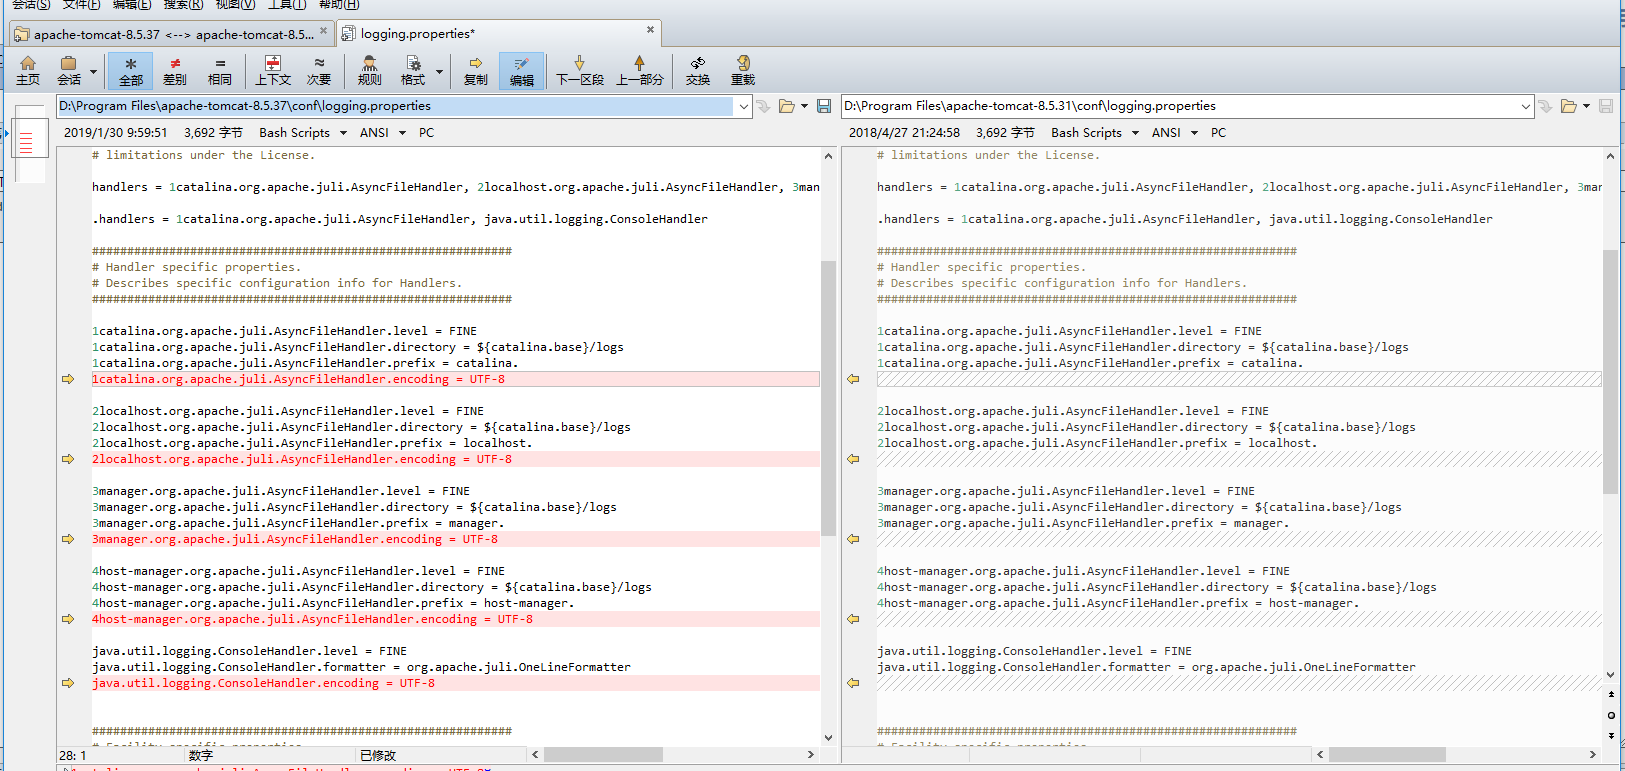Click the left pane vertical scrollbar
This screenshot has height=771, width=1625.
[828, 398]
